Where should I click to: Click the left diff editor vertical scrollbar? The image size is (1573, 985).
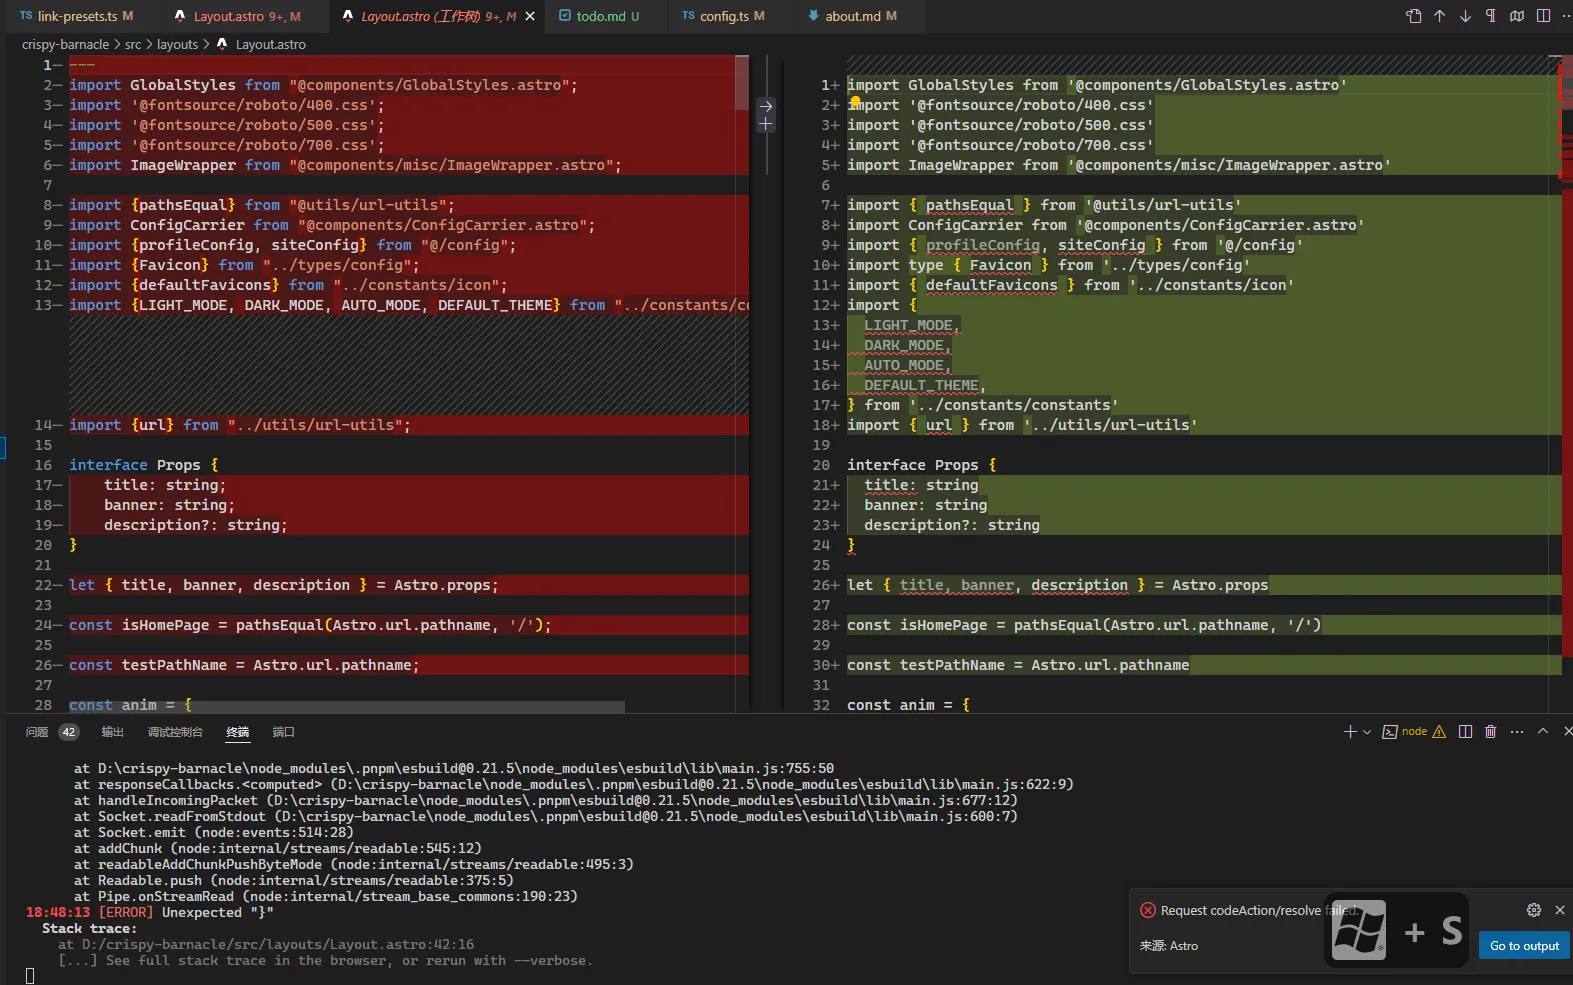coord(741,84)
